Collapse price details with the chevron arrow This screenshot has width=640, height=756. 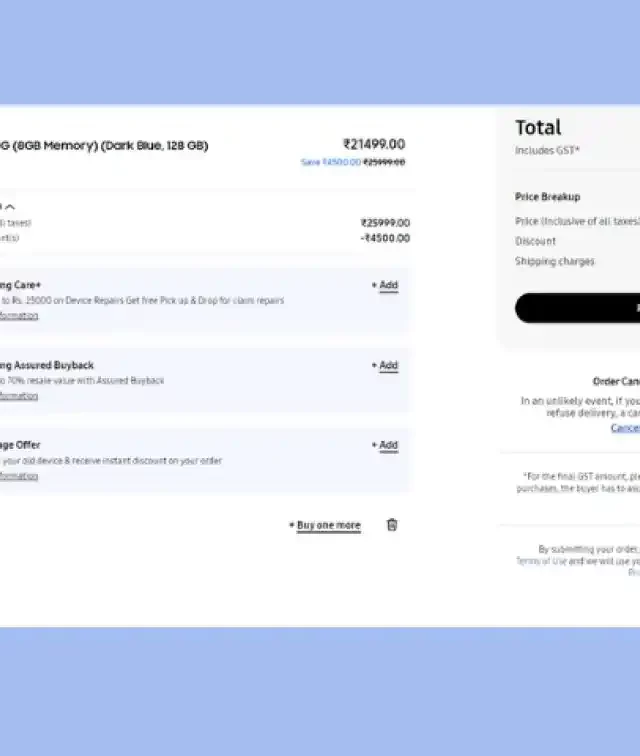(x=10, y=207)
